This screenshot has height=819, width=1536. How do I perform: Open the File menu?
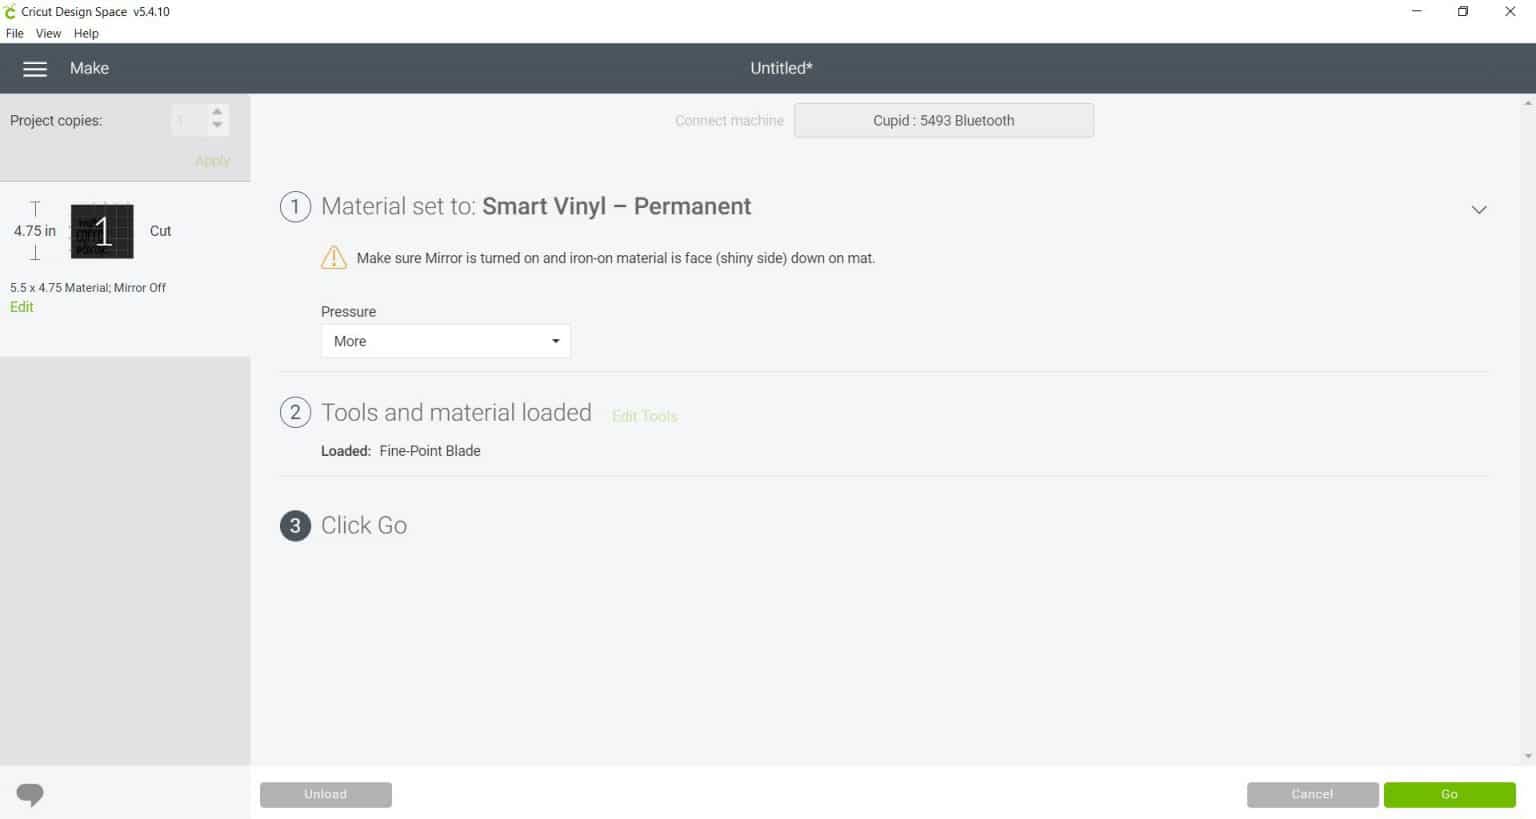point(15,33)
